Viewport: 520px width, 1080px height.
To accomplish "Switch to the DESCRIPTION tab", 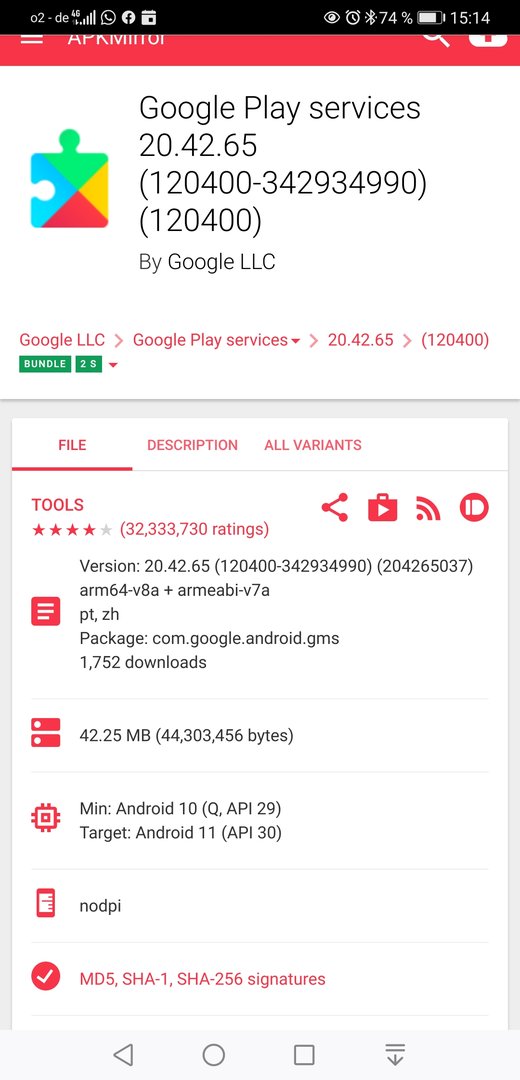I will [192, 445].
